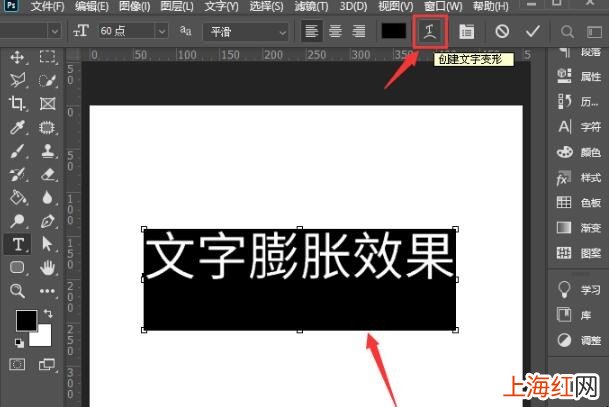Select the History Brush tool
The width and height of the screenshot is (609, 407).
(17, 174)
